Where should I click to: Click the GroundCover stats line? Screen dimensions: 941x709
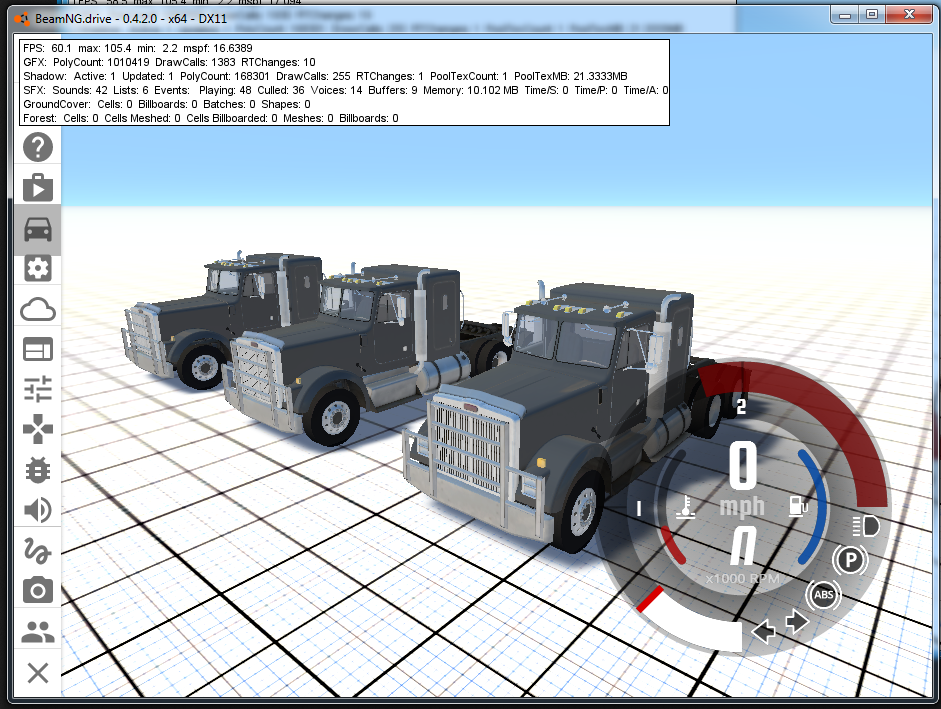(167, 104)
